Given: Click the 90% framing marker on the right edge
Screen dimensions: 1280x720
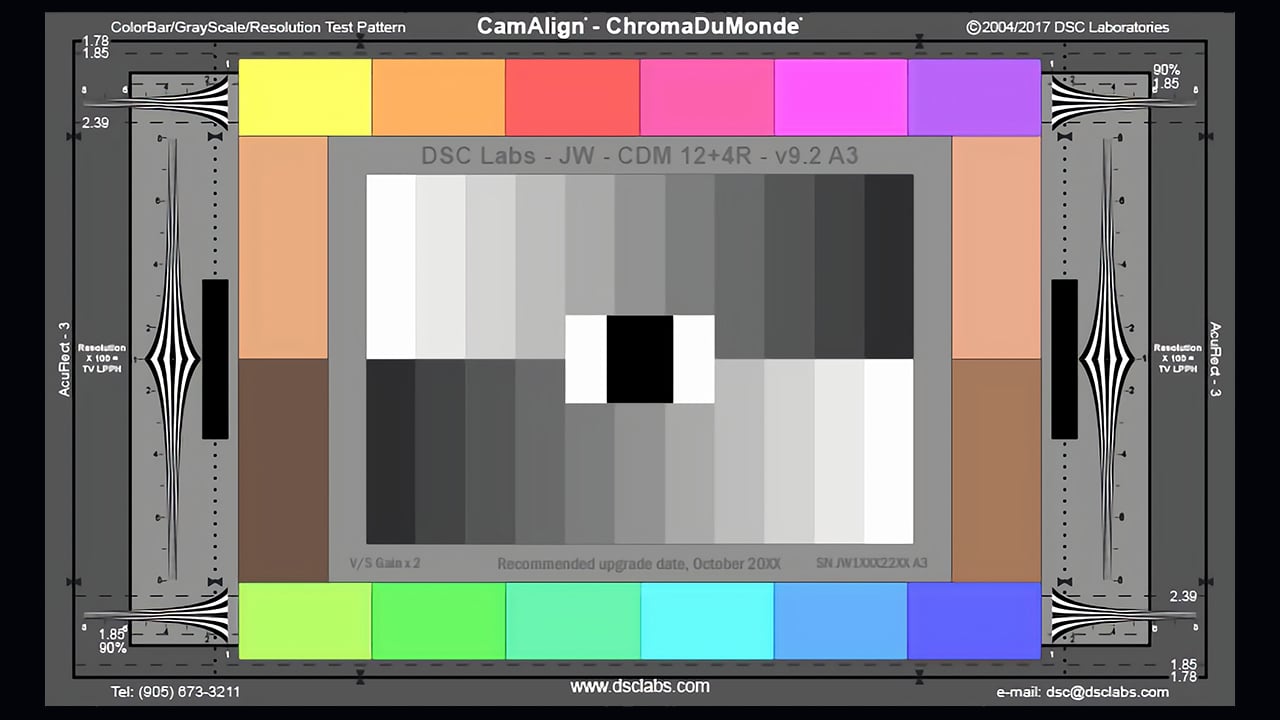Looking at the screenshot, I should pos(1166,70).
